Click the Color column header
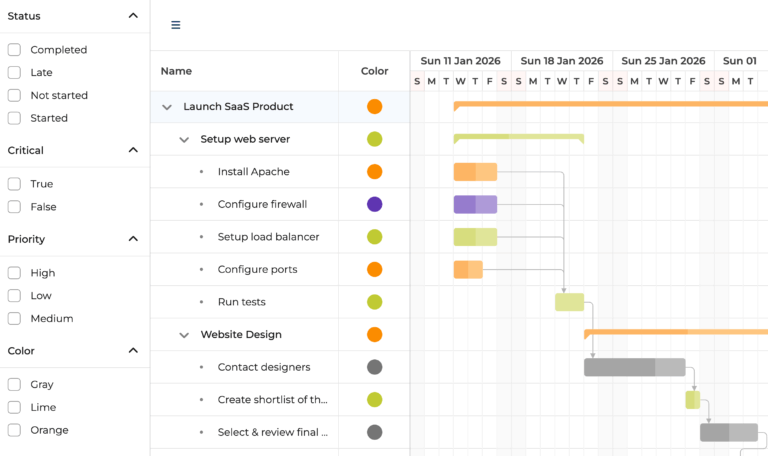 [374, 71]
